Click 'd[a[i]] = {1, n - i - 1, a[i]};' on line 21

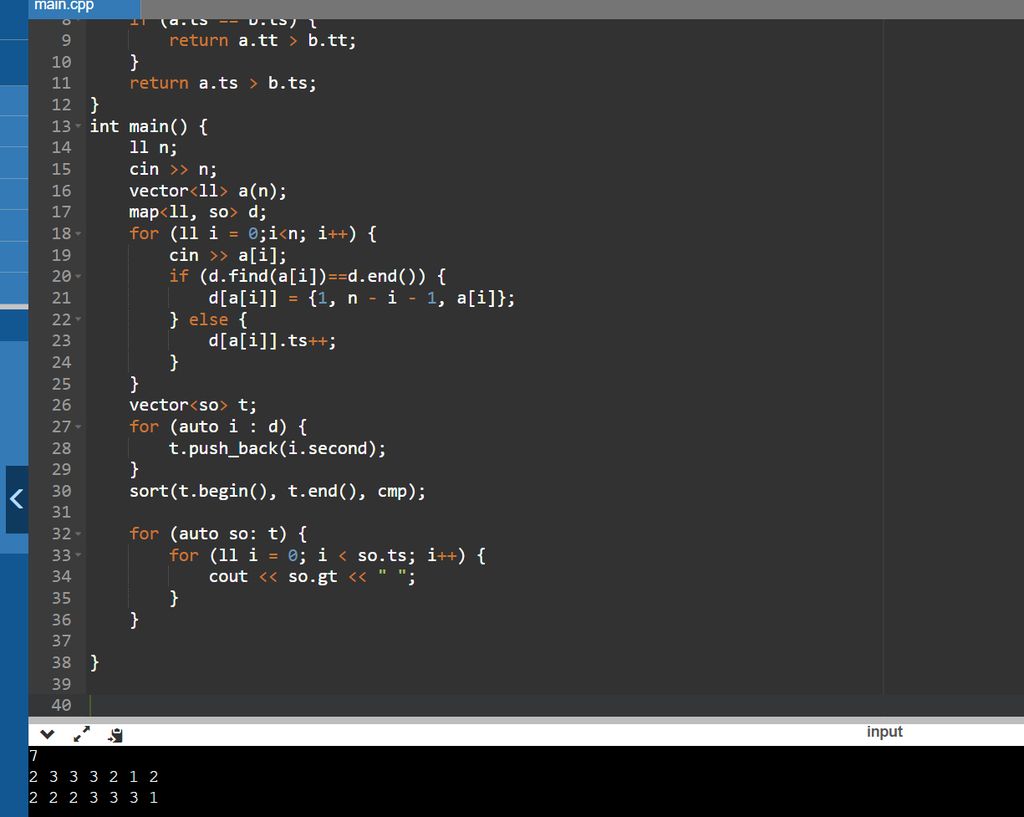tap(362, 298)
